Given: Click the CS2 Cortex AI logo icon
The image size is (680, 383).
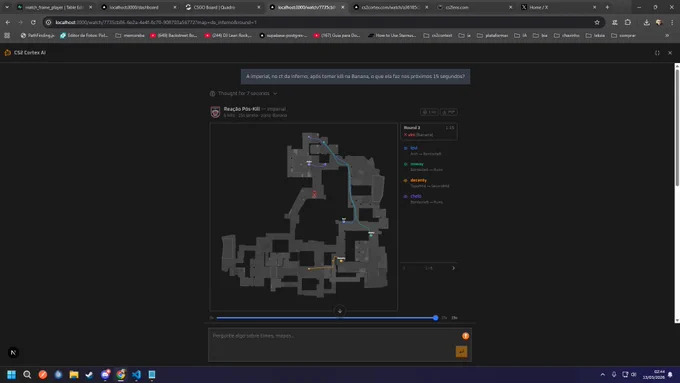Looking at the screenshot, I should point(7,52).
